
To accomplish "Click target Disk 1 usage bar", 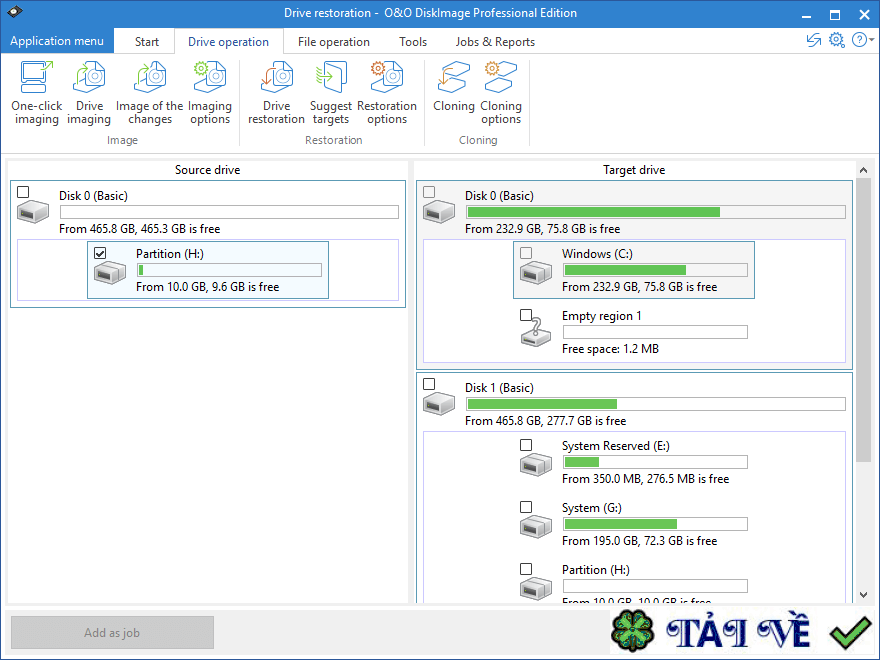I will point(656,404).
